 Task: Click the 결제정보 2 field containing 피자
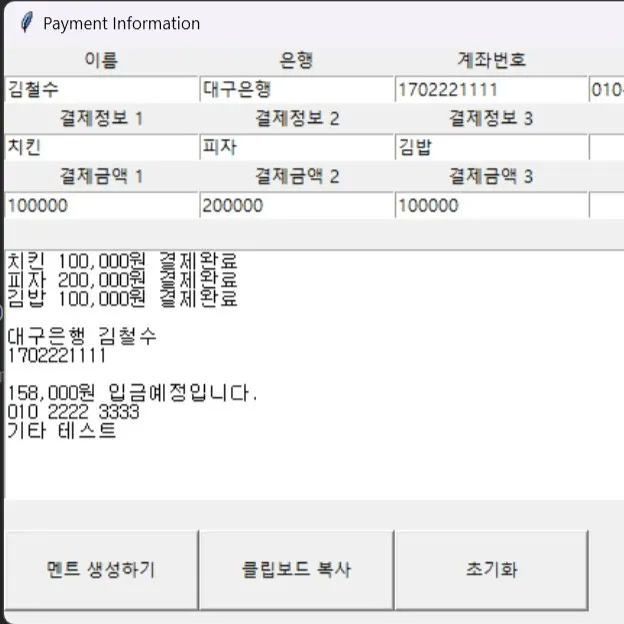click(x=296, y=147)
